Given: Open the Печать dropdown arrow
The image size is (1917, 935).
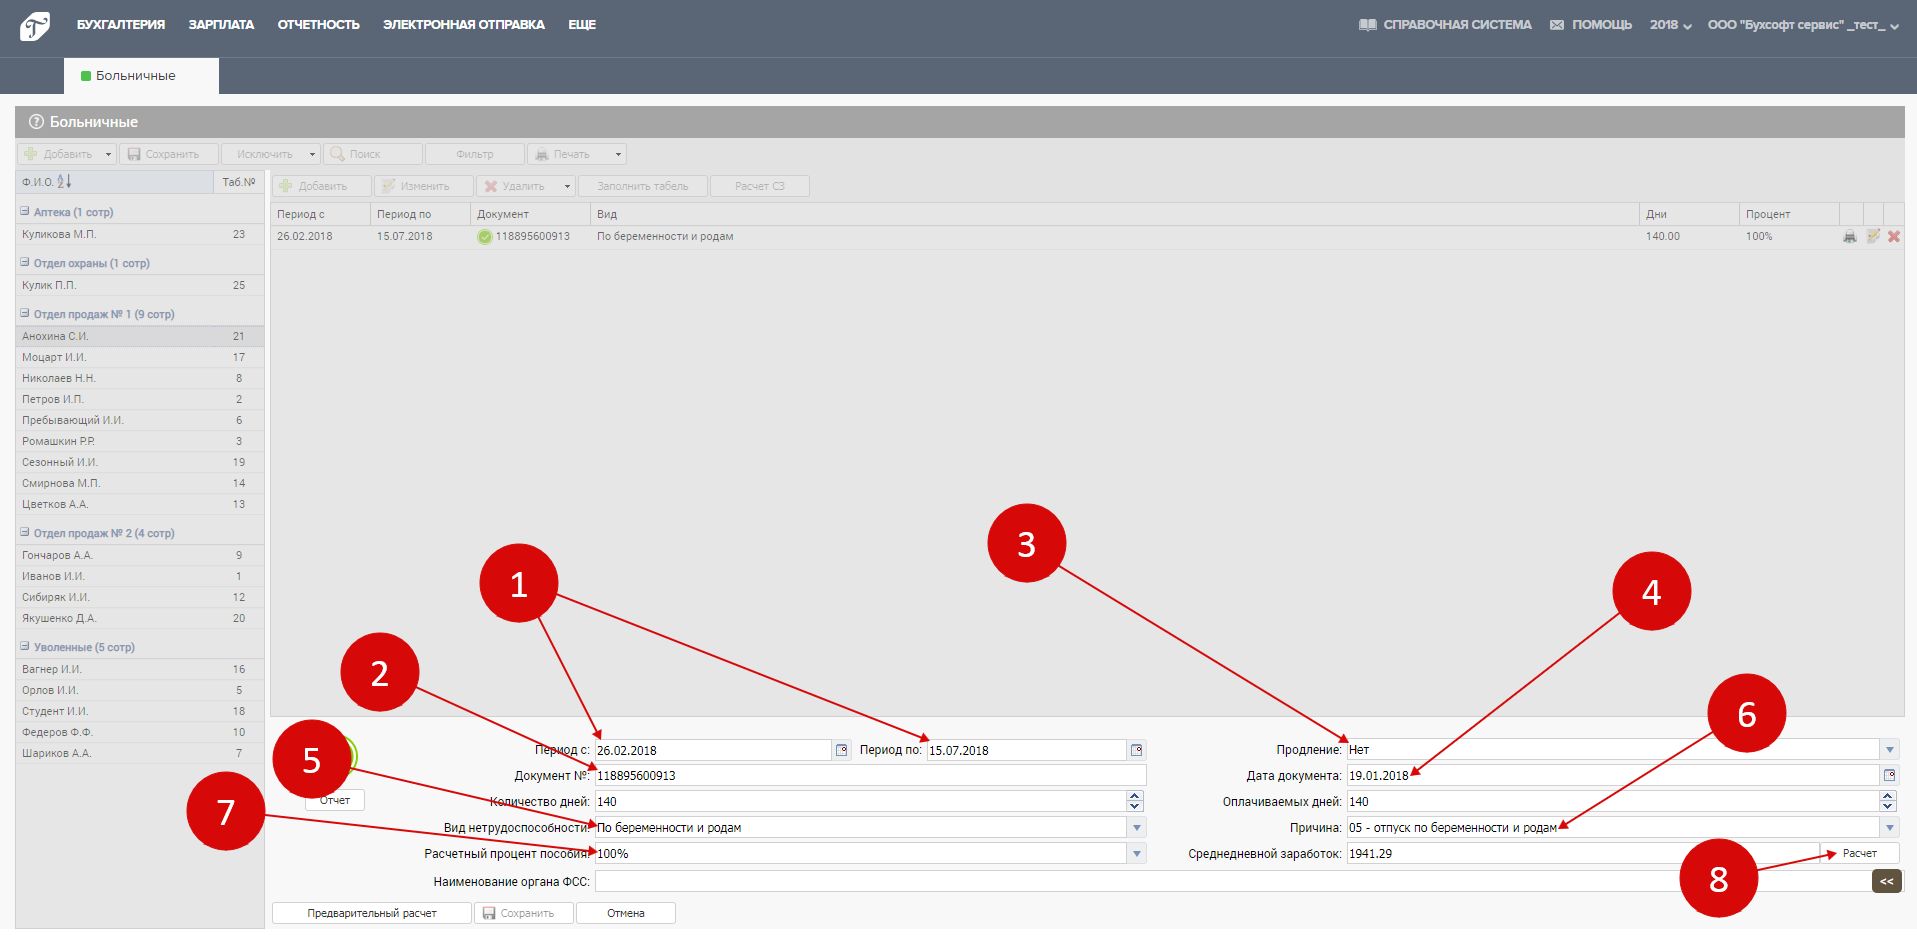Looking at the screenshot, I should [x=618, y=154].
